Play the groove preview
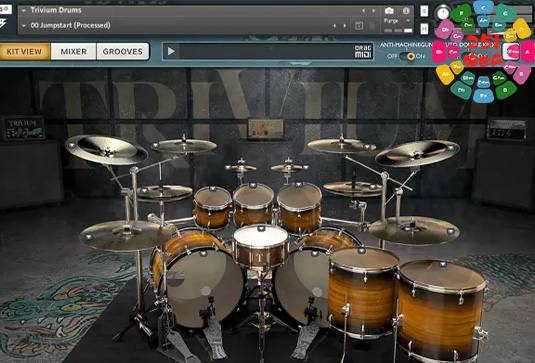The width and height of the screenshot is (535, 363). pos(171,51)
